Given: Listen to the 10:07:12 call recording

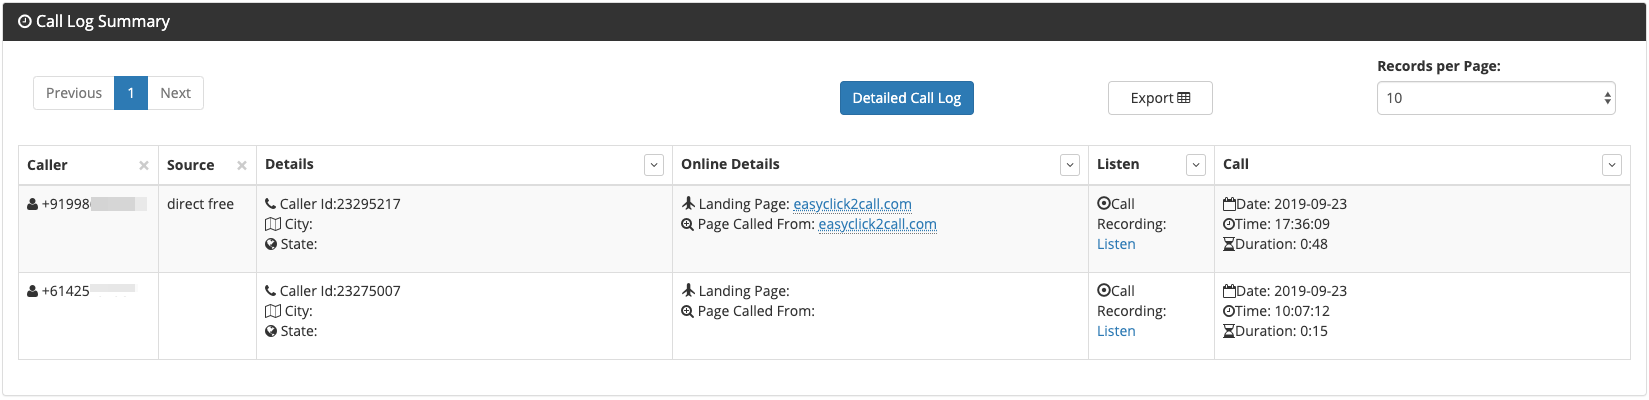Looking at the screenshot, I should (x=1116, y=331).
